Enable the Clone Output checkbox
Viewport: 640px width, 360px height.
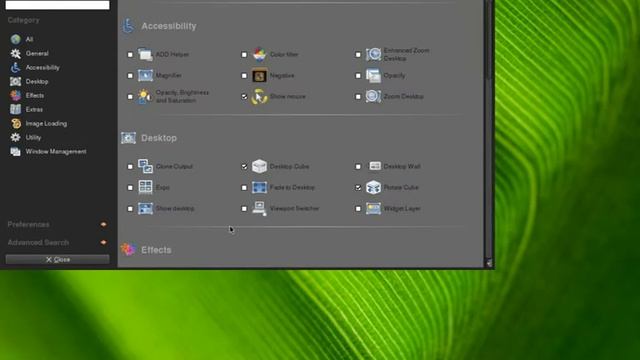[x=130, y=167]
